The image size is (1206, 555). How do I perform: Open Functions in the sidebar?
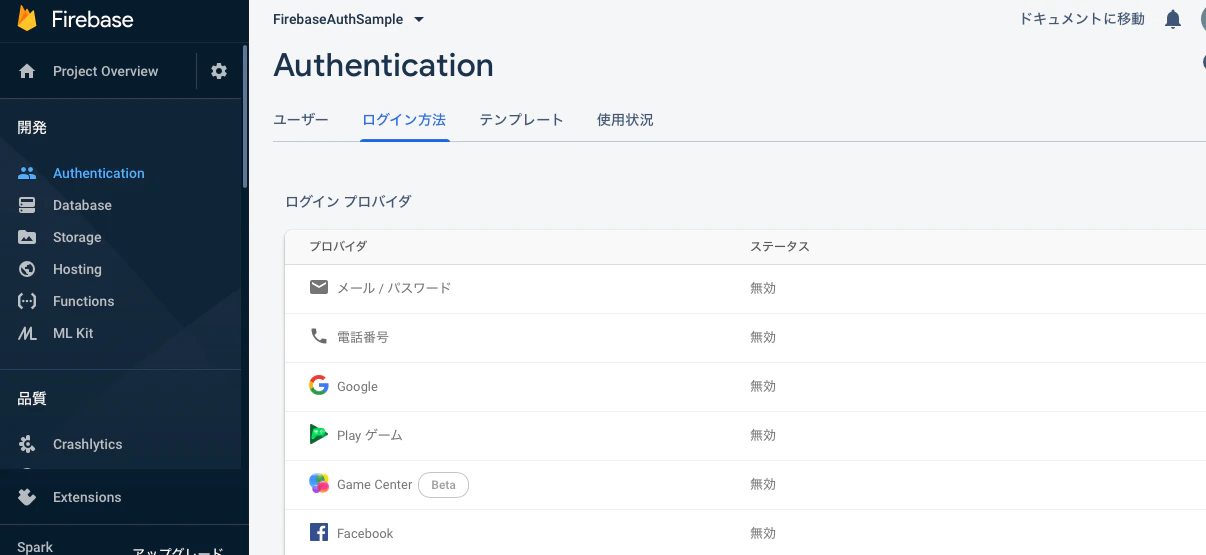point(83,301)
